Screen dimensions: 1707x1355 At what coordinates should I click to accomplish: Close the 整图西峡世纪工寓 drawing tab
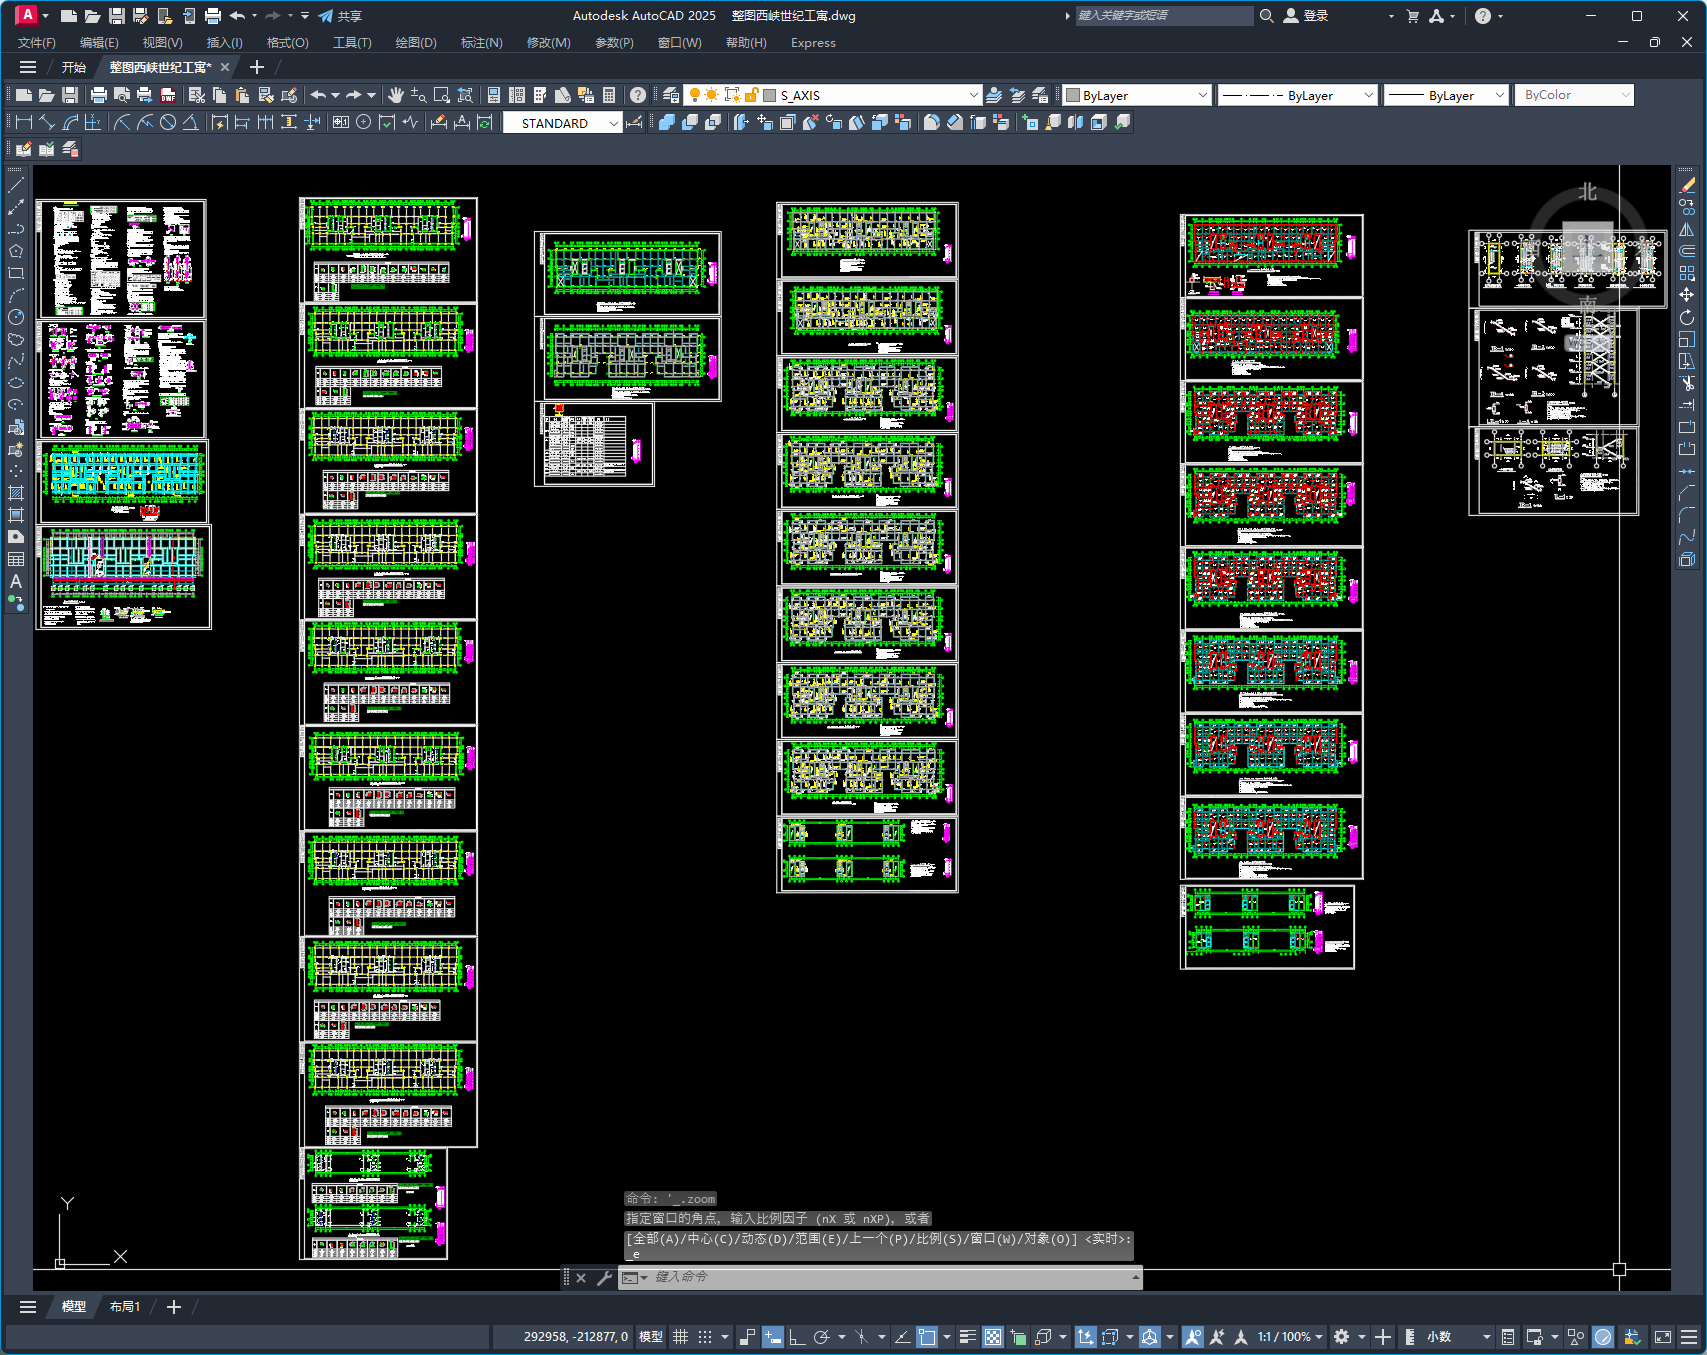click(225, 67)
